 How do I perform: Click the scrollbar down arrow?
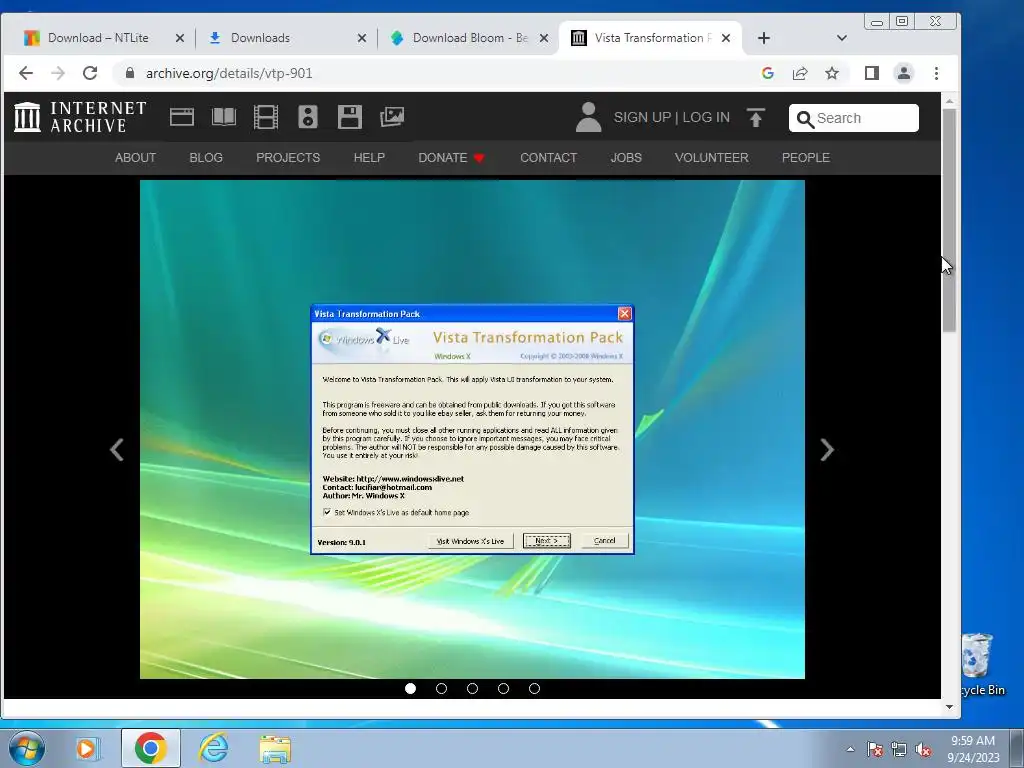coord(949,707)
